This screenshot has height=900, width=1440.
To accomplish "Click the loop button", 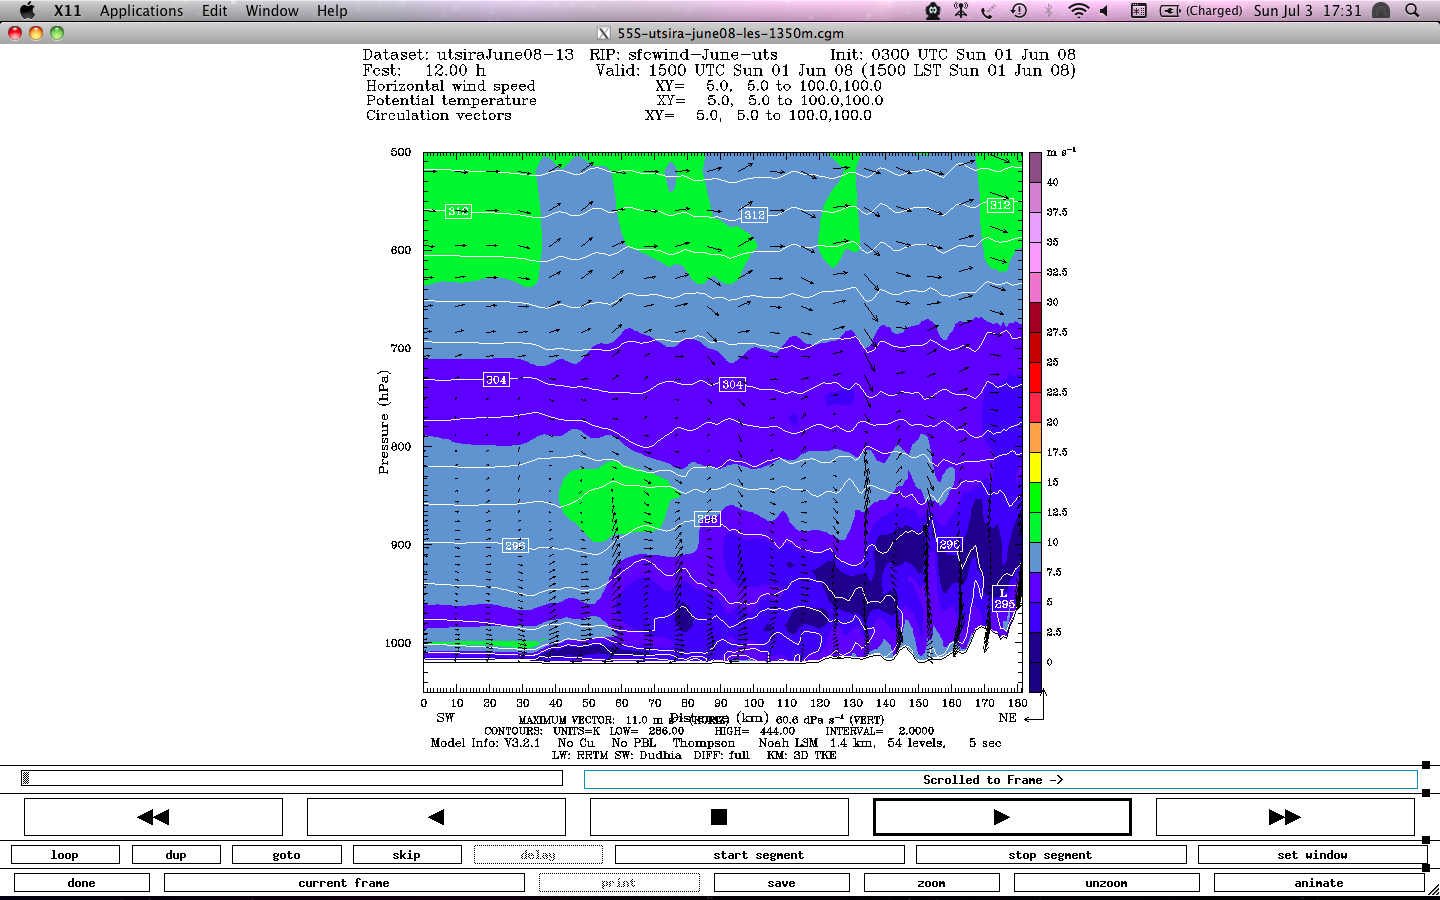I will click(x=65, y=855).
